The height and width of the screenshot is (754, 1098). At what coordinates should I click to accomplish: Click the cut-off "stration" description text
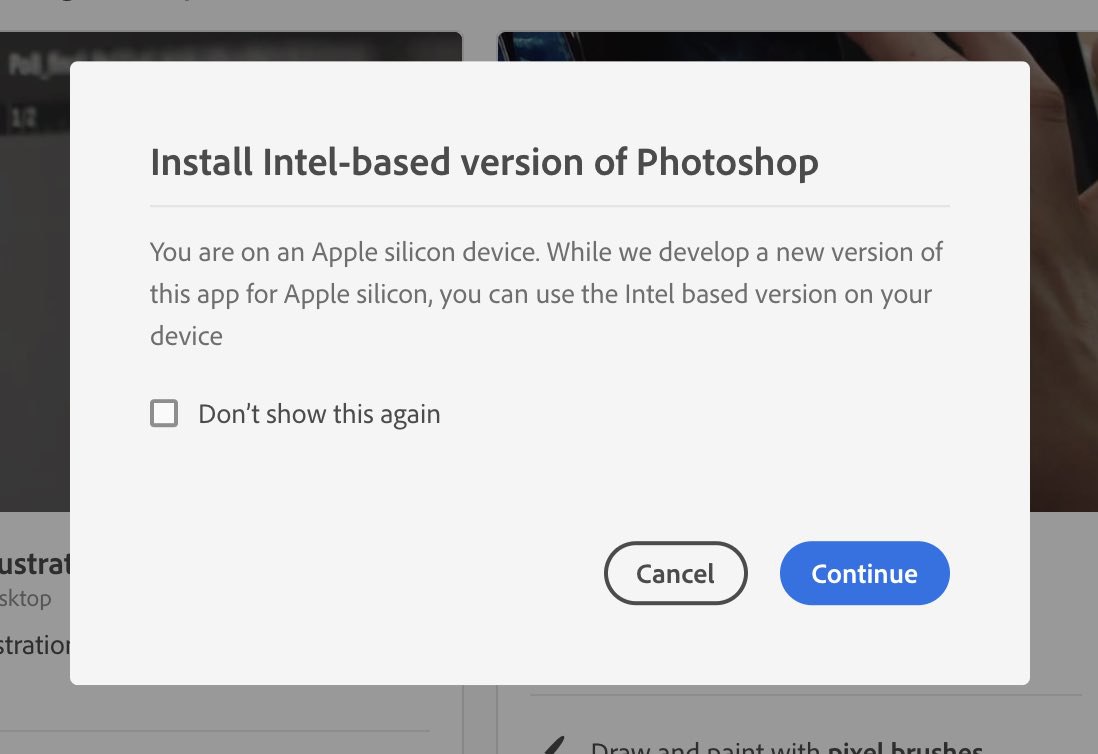[x=35, y=645]
